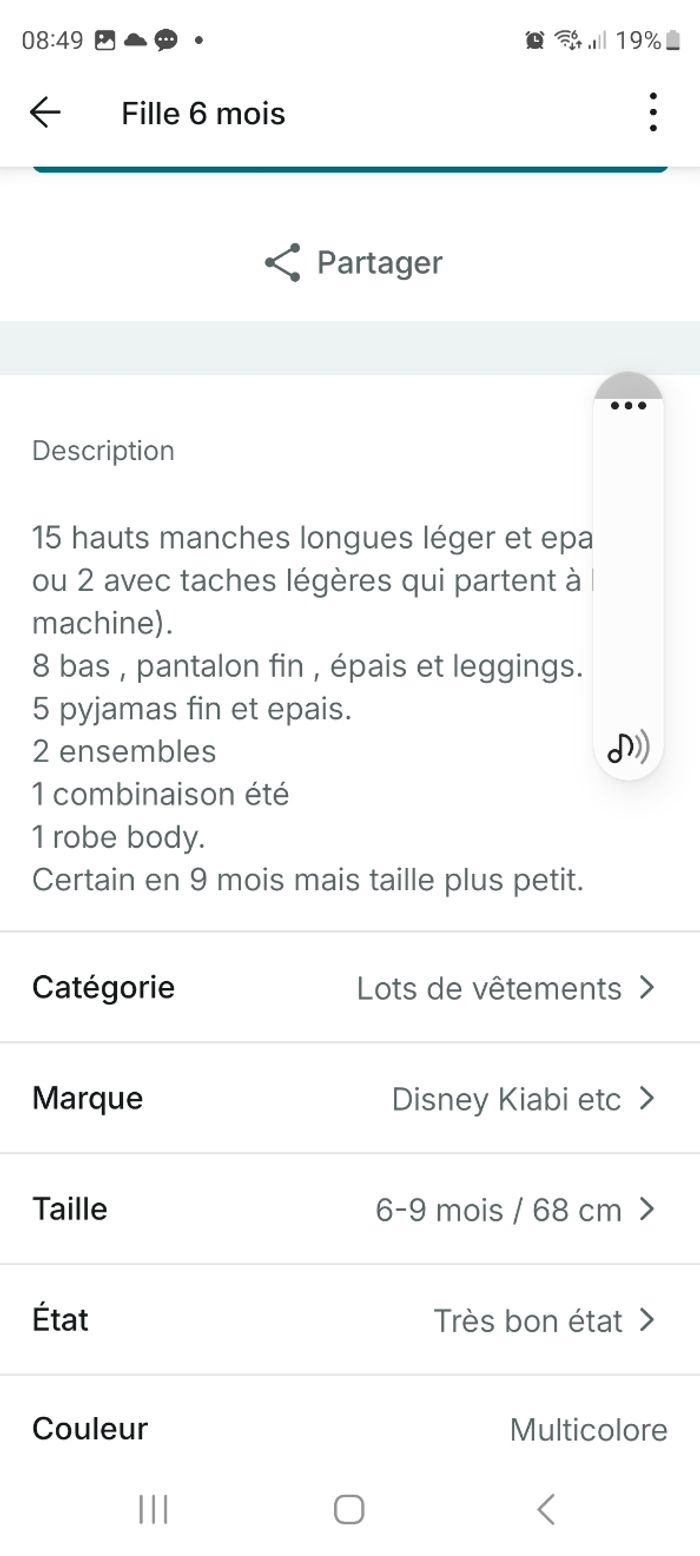Expand État chevron for Très bon état
700x1556 pixels.
click(647, 1321)
